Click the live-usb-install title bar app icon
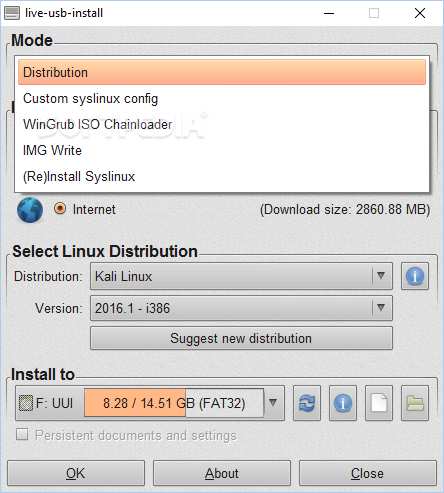This screenshot has width=444, height=493. (x=12, y=13)
